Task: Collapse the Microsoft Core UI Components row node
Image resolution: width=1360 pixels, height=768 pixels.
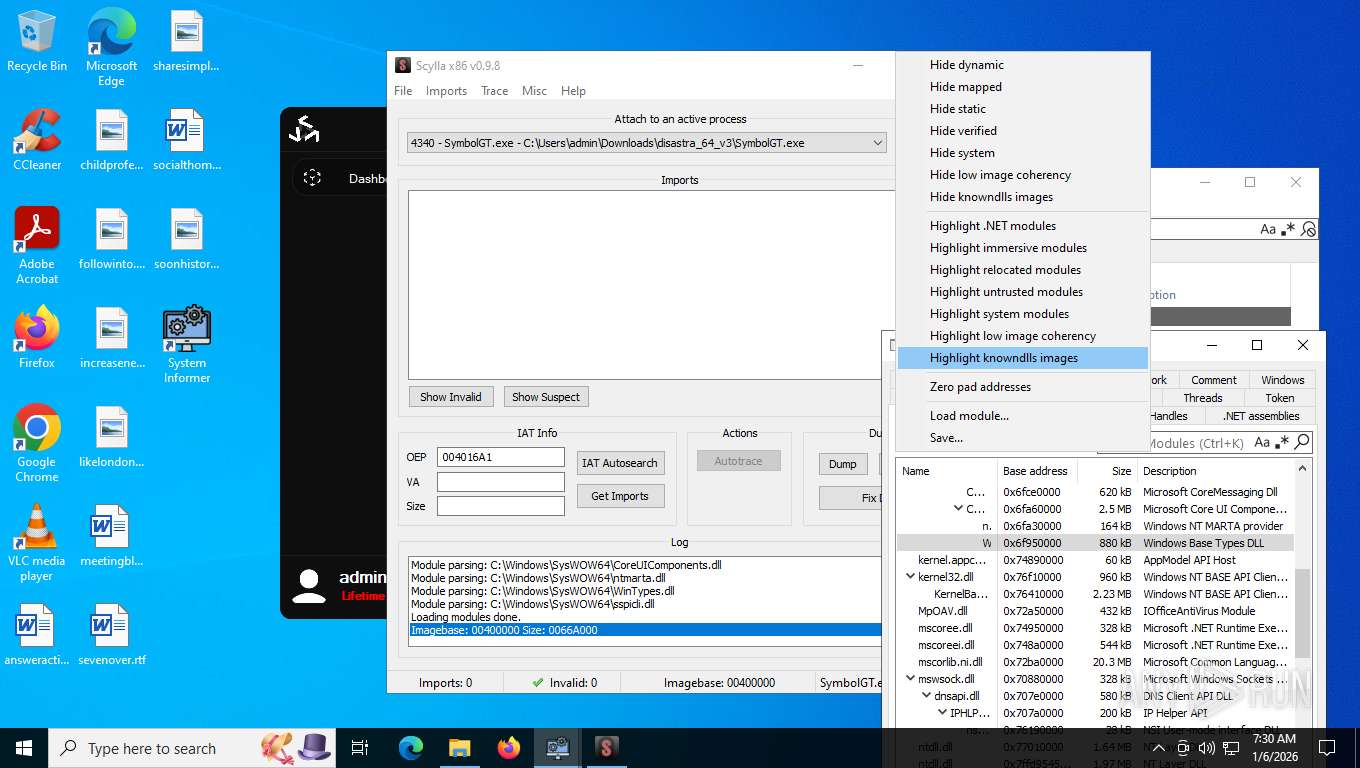Action: coord(958,509)
